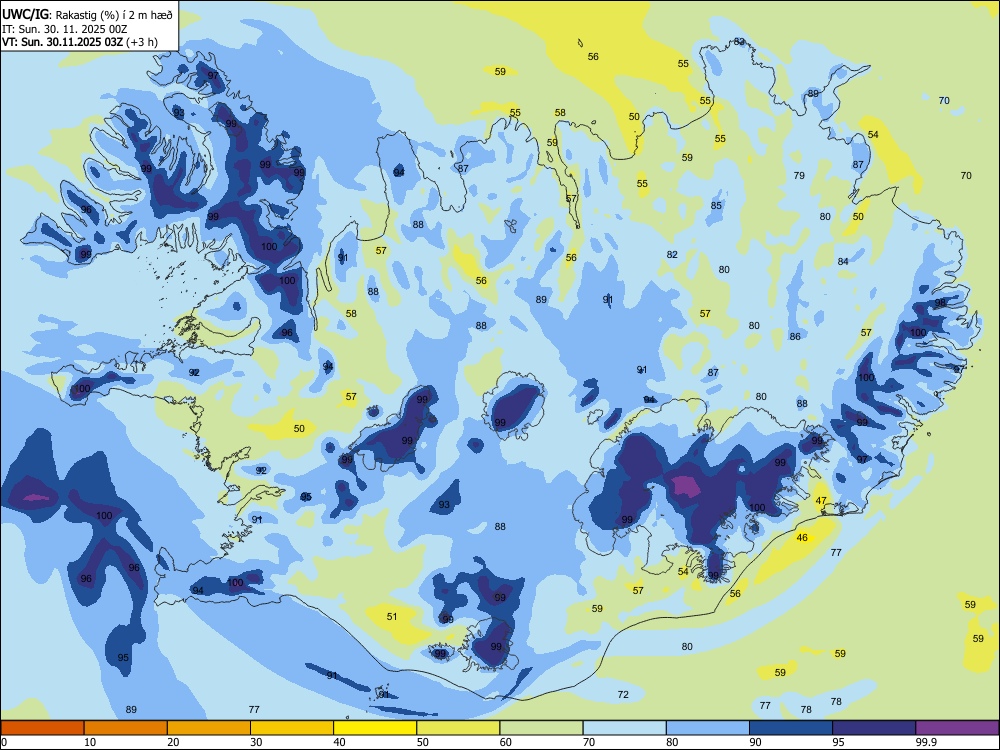1000x750 pixels.
Task: Select the map humidity value '47'
Action: click(x=821, y=501)
